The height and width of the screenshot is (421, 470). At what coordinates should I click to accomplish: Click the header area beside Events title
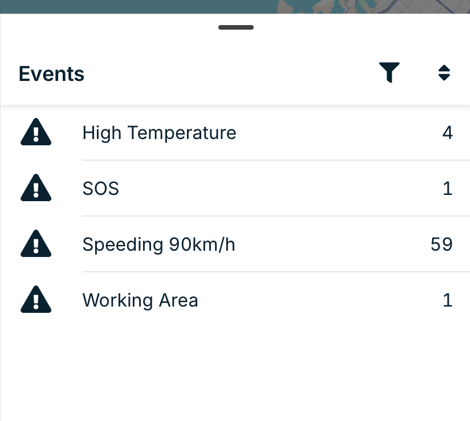point(230,73)
